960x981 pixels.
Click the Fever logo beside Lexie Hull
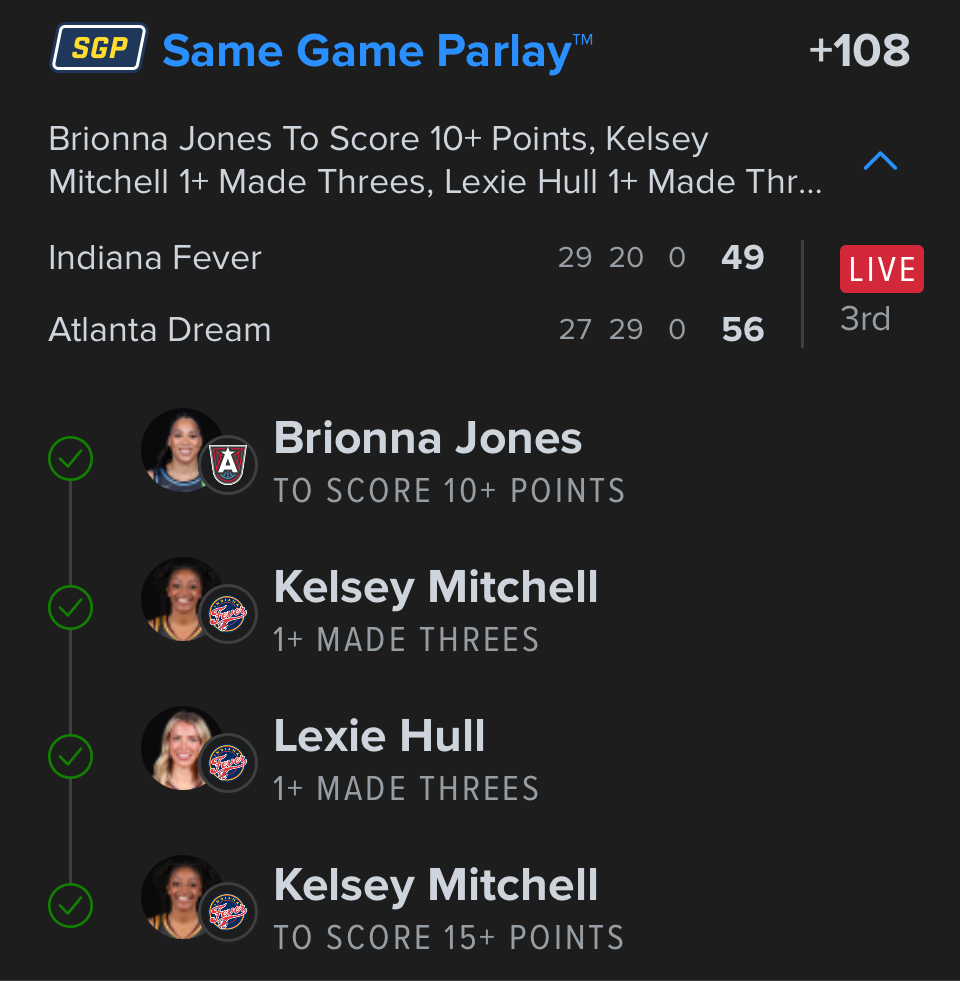[229, 763]
